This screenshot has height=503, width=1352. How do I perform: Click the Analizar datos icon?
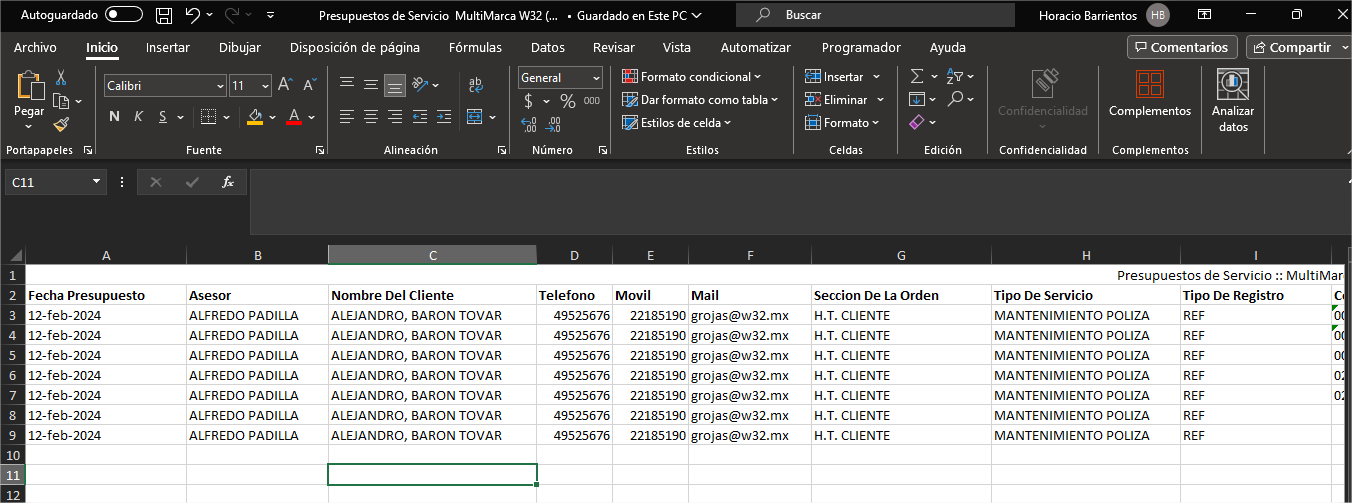pos(1233,82)
